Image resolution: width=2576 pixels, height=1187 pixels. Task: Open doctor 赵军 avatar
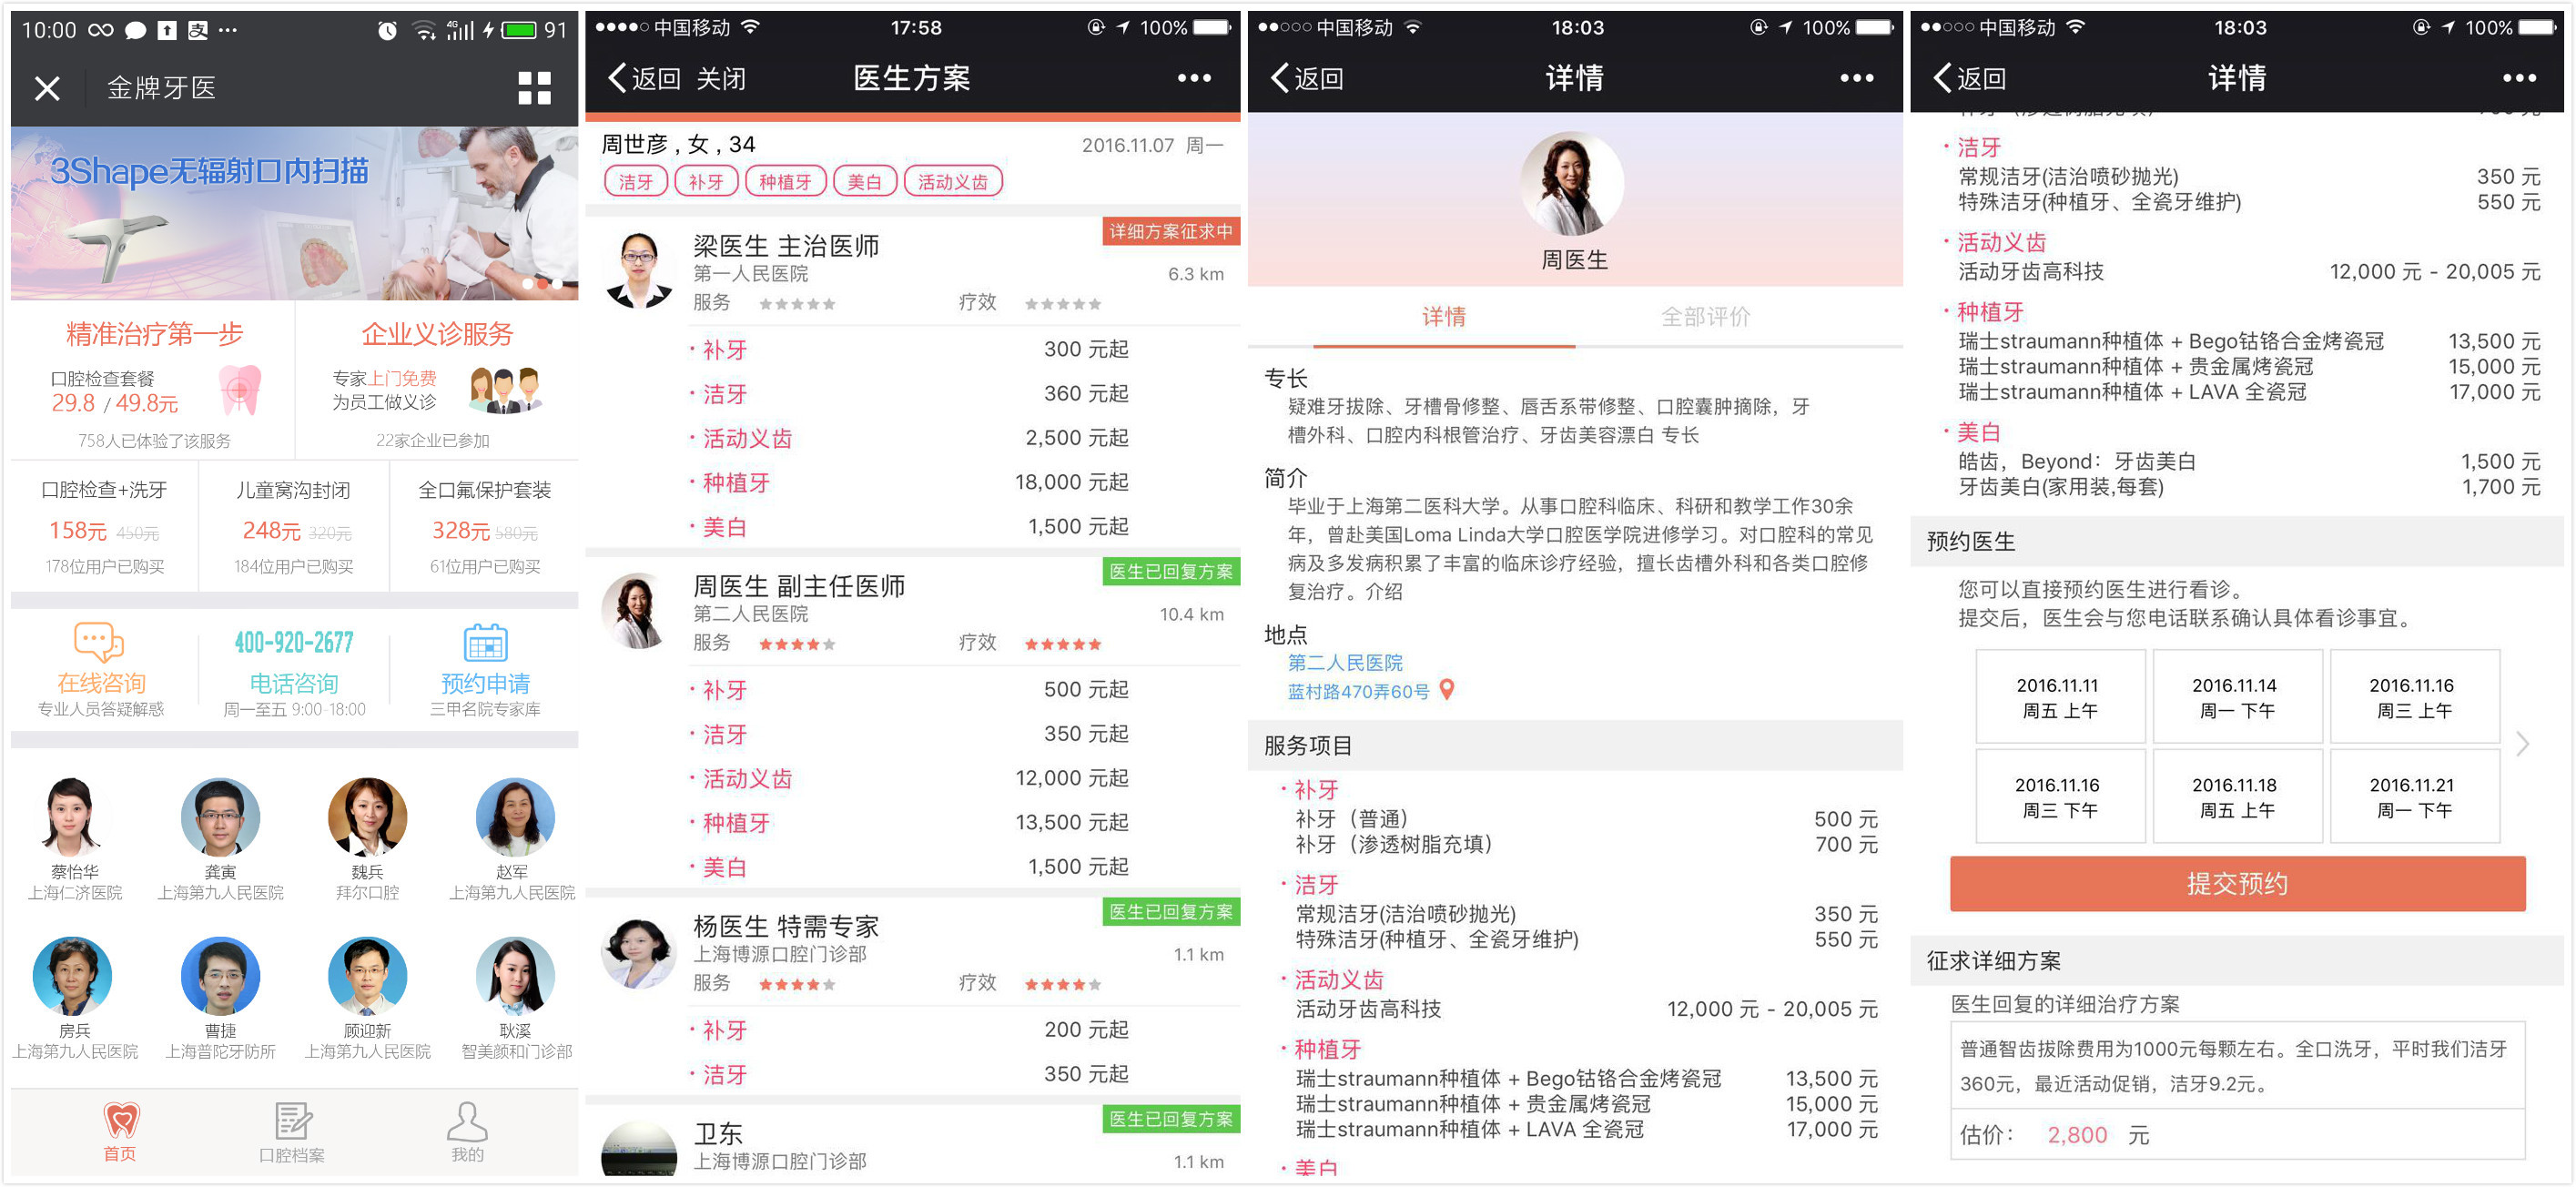pyautogui.click(x=514, y=817)
